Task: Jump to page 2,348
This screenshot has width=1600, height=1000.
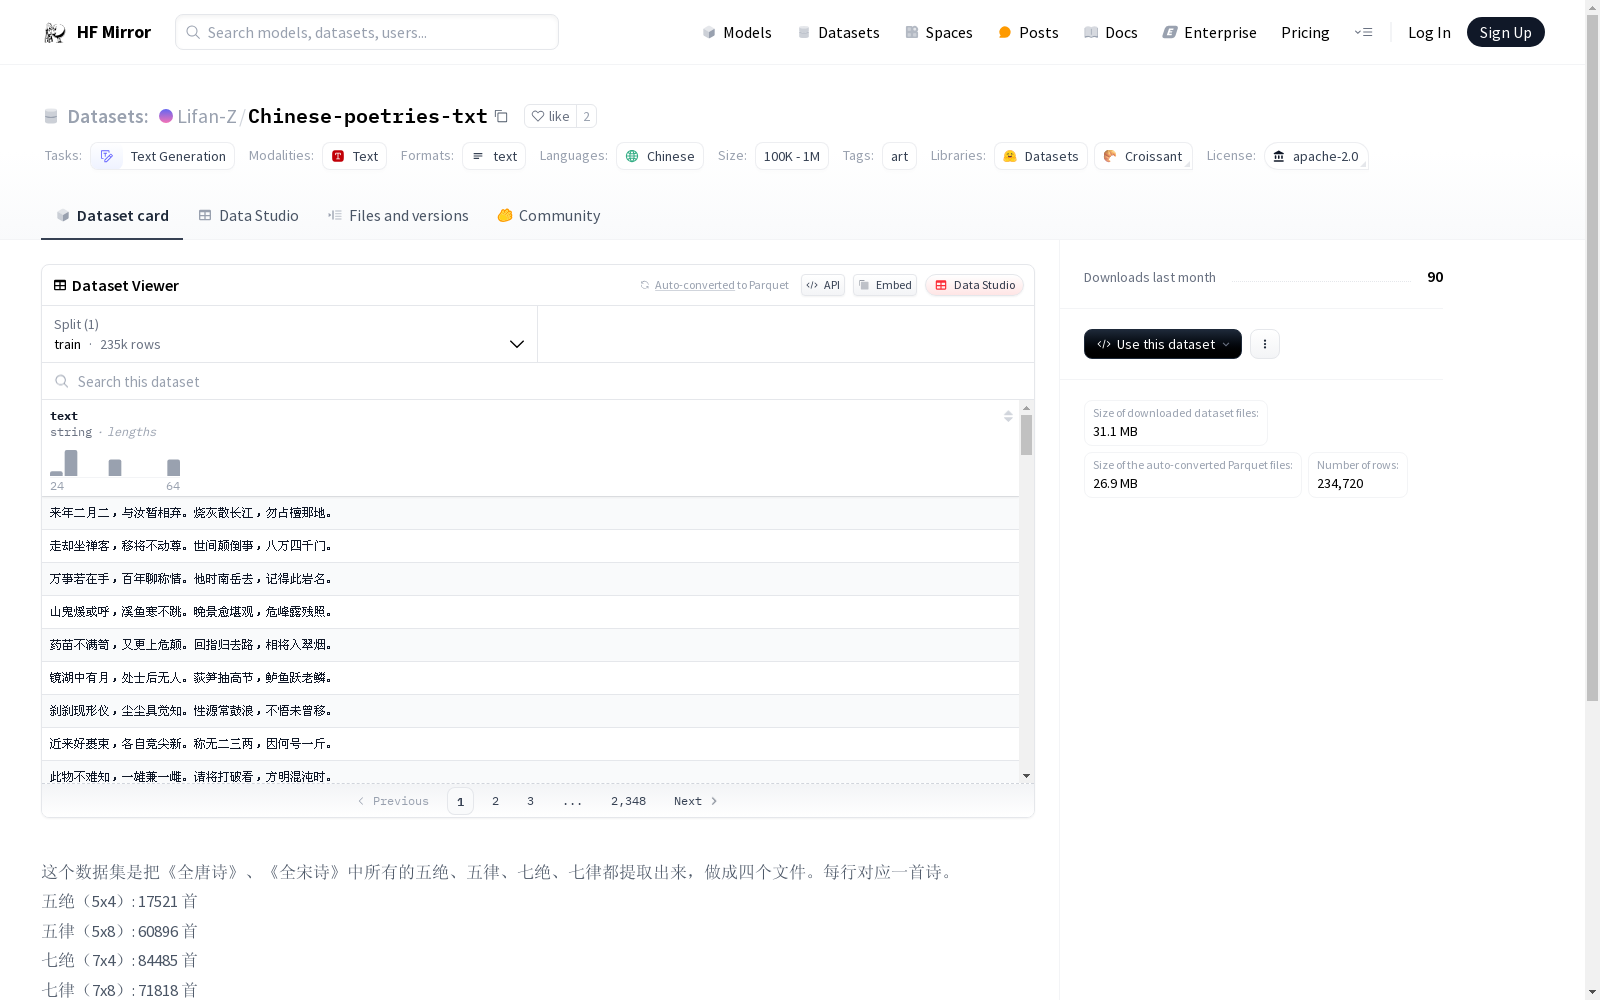Action: (628, 801)
